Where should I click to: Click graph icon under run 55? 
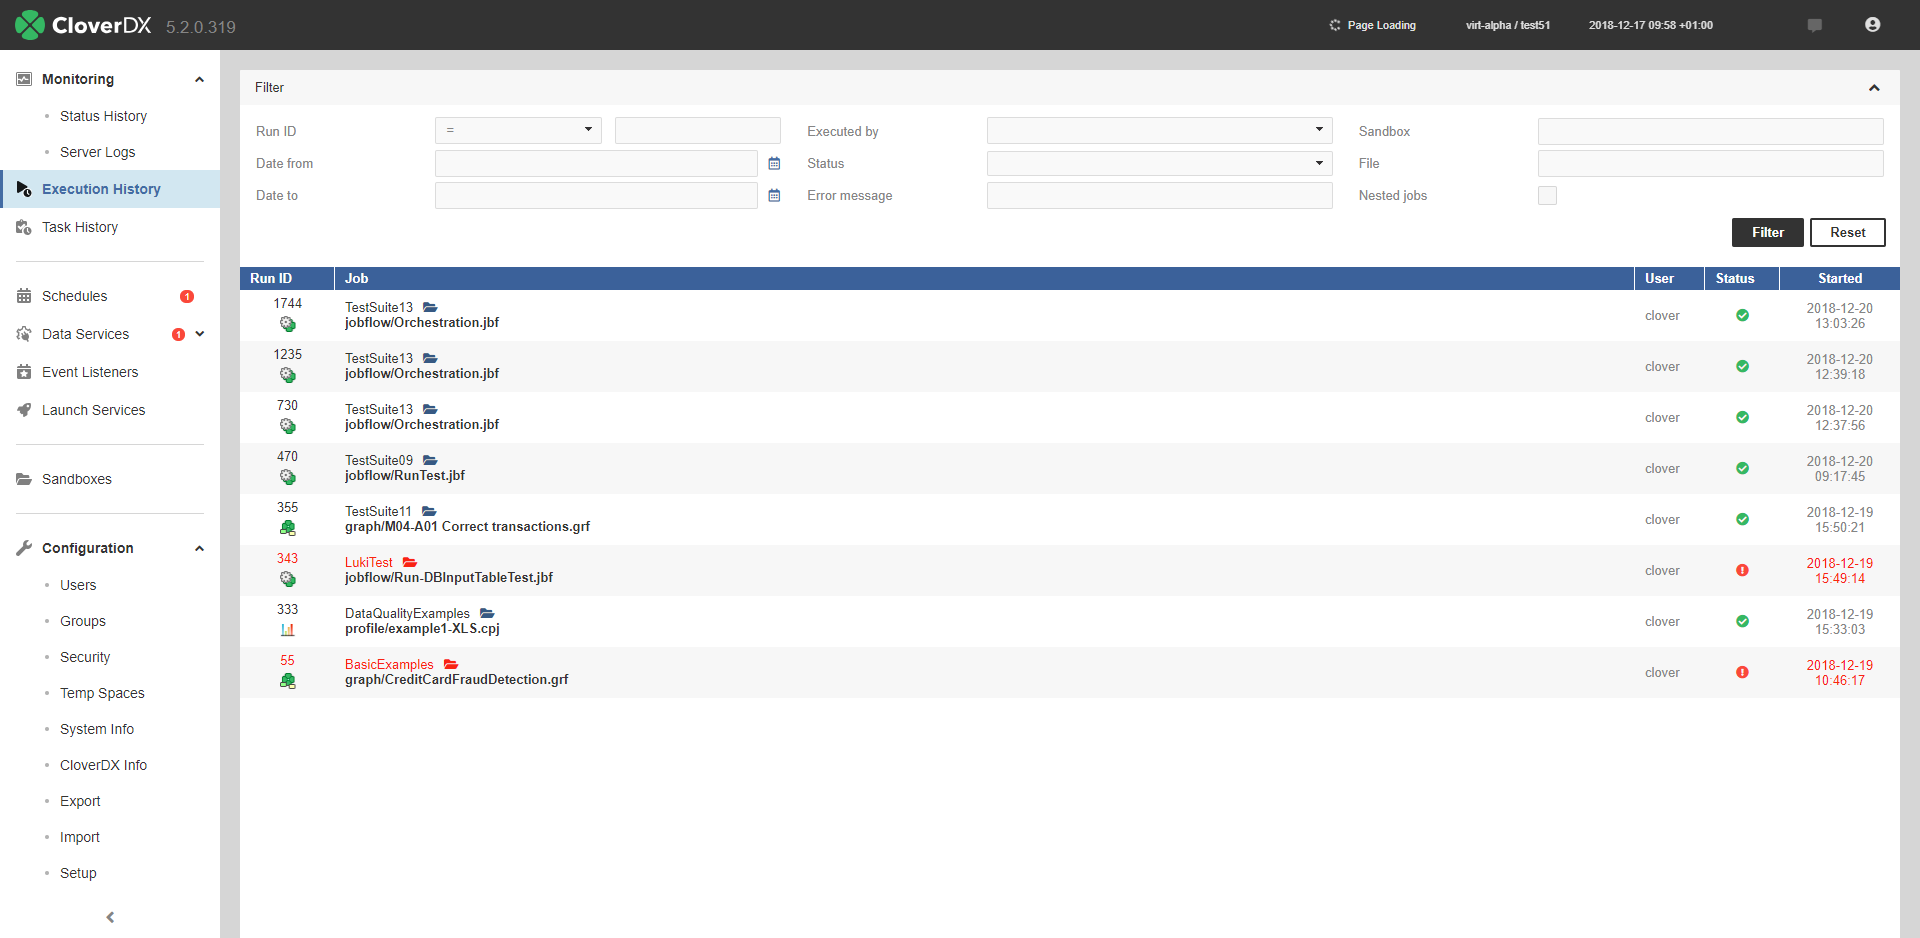[x=288, y=681]
